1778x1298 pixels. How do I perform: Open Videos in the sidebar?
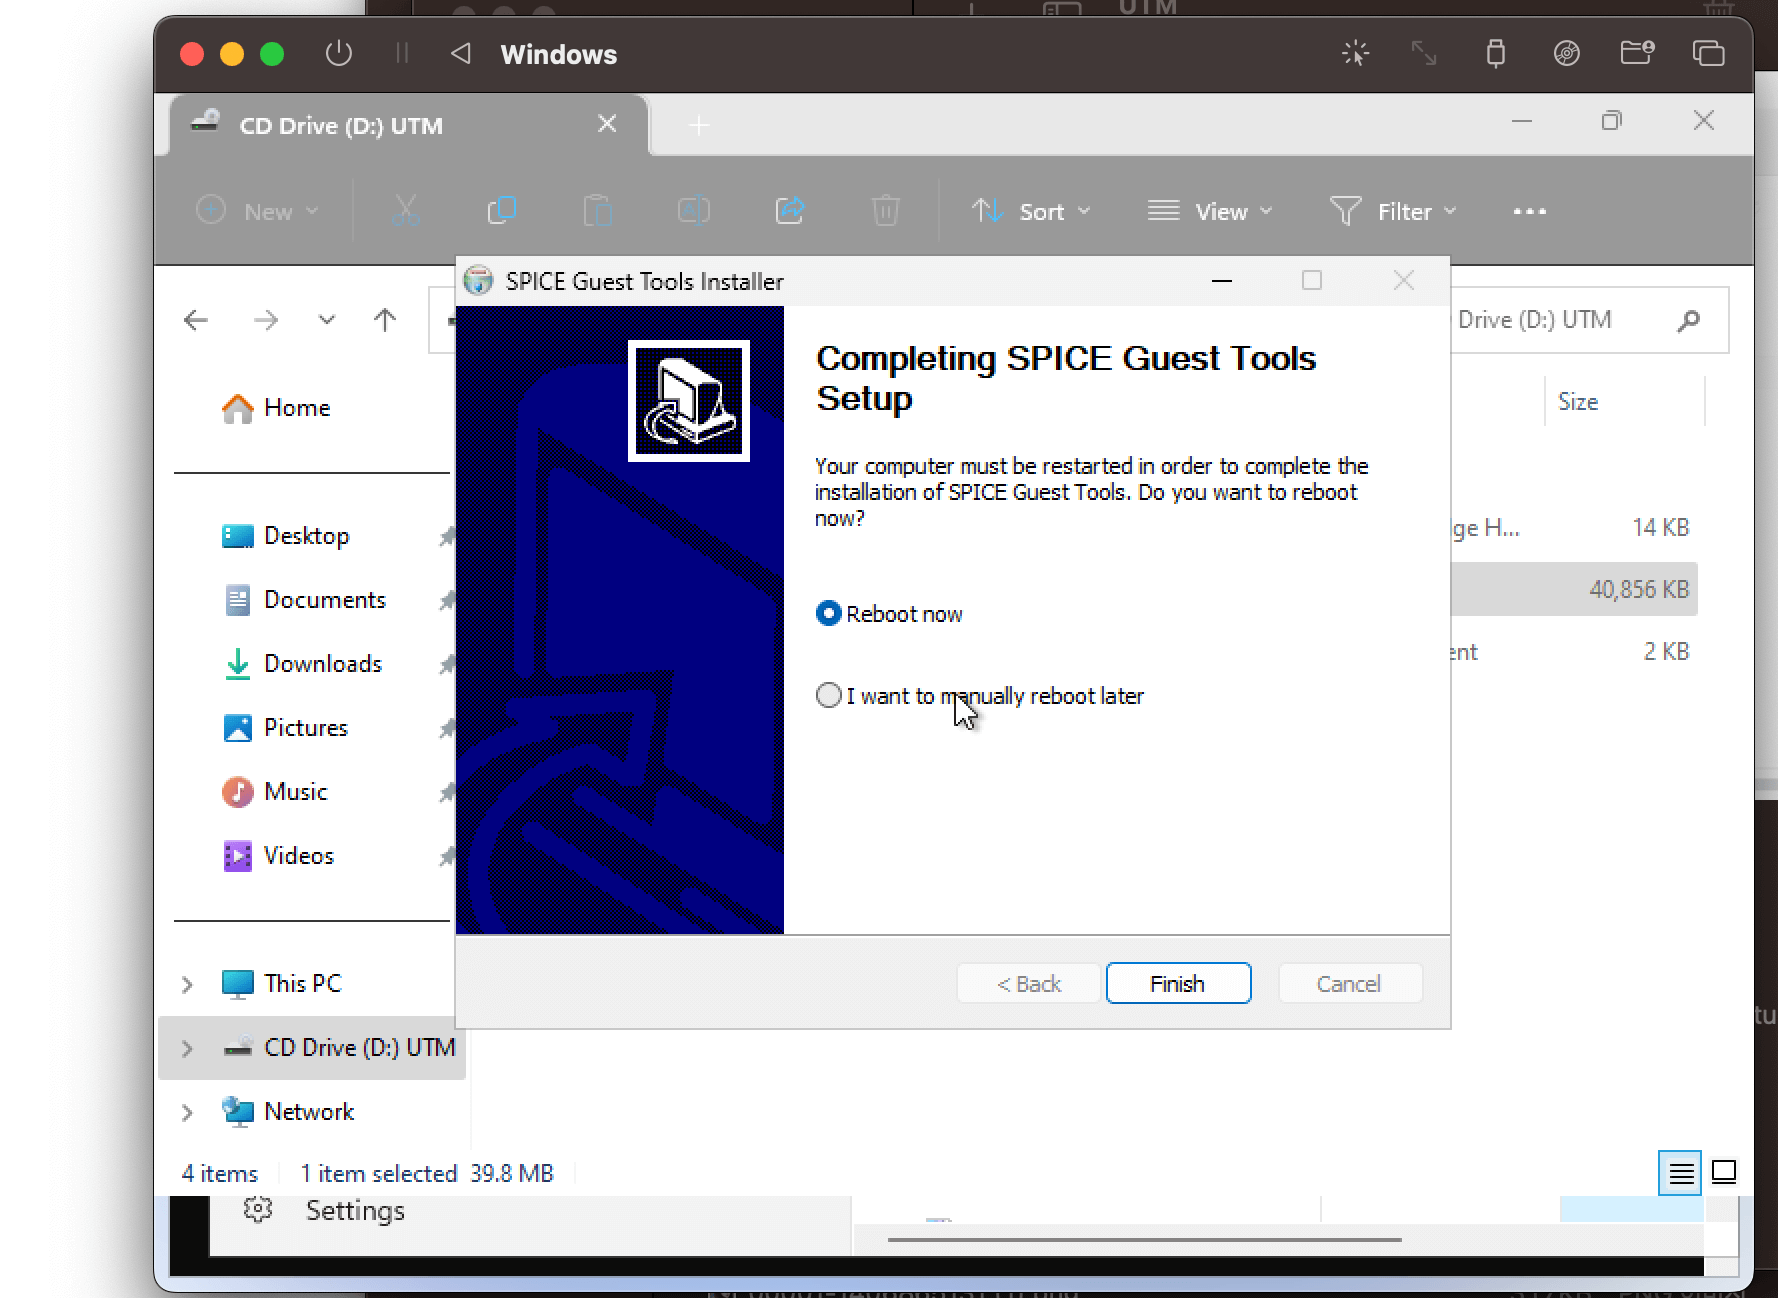278,856
